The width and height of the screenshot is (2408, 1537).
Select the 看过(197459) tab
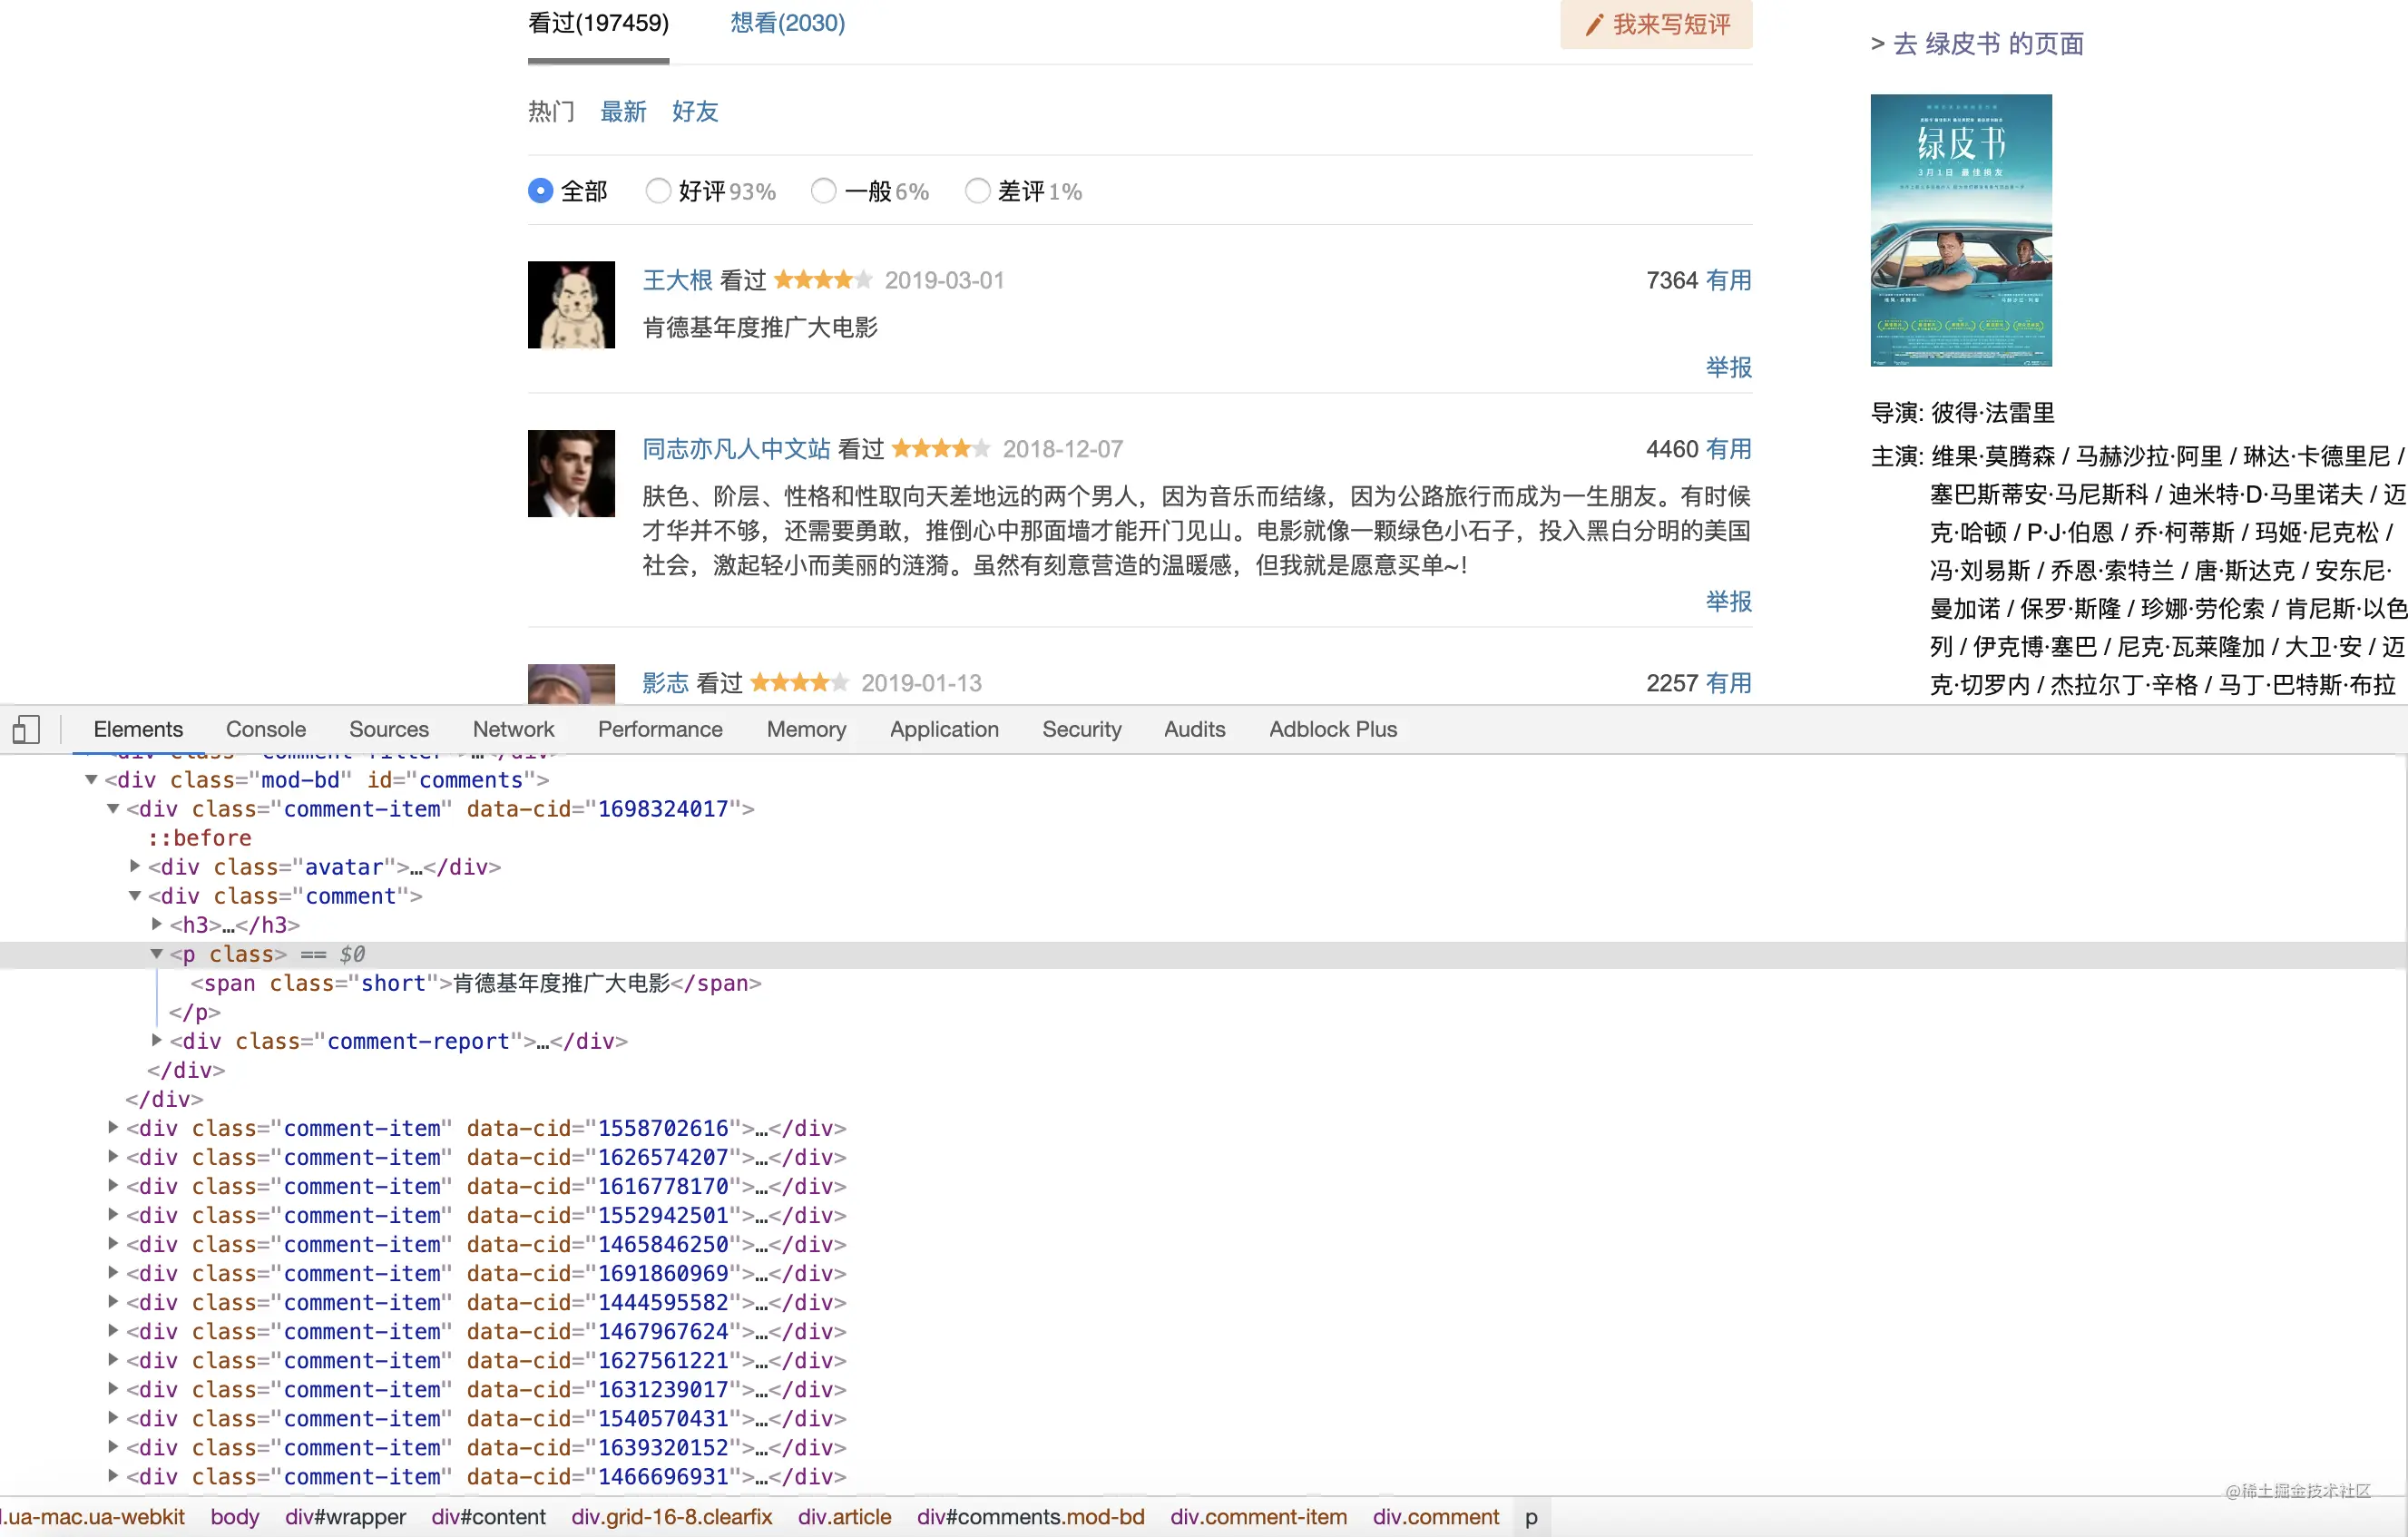(598, 22)
